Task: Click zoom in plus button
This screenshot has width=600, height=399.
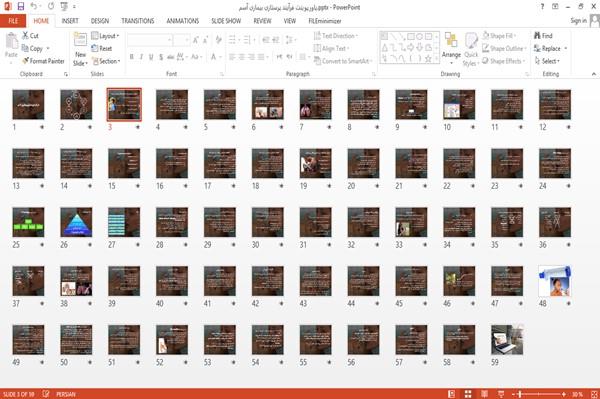Action: tap(564, 394)
